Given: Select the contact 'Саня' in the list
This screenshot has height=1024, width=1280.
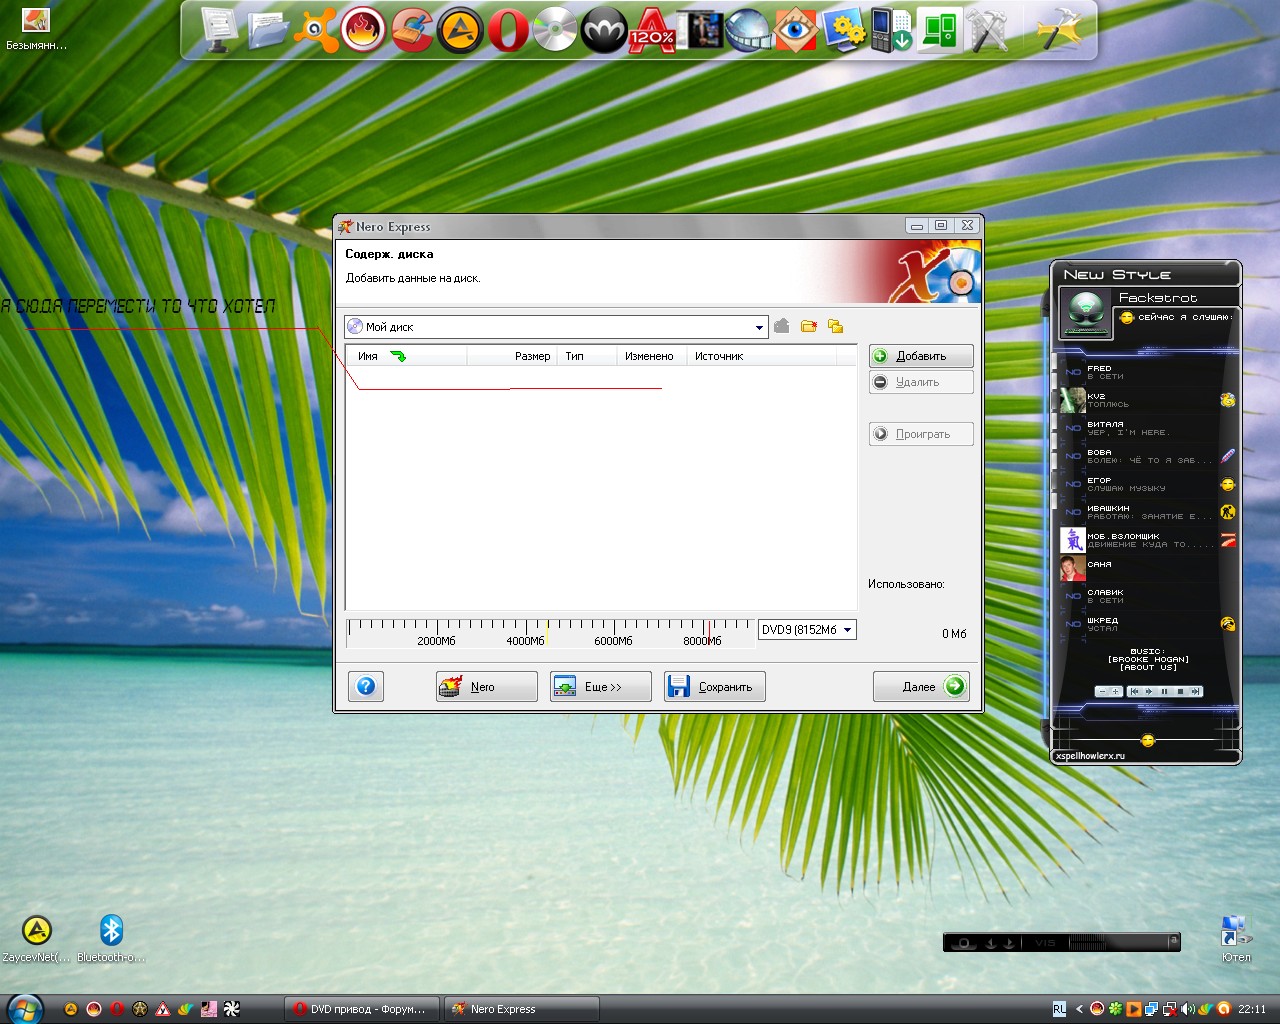Looking at the screenshot, I should [1100, 565].
